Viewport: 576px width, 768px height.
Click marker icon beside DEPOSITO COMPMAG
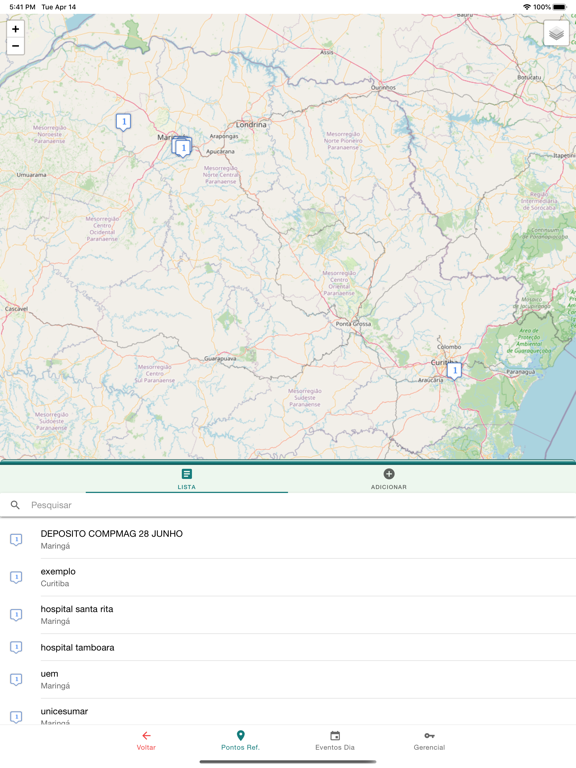pos(16,540)
